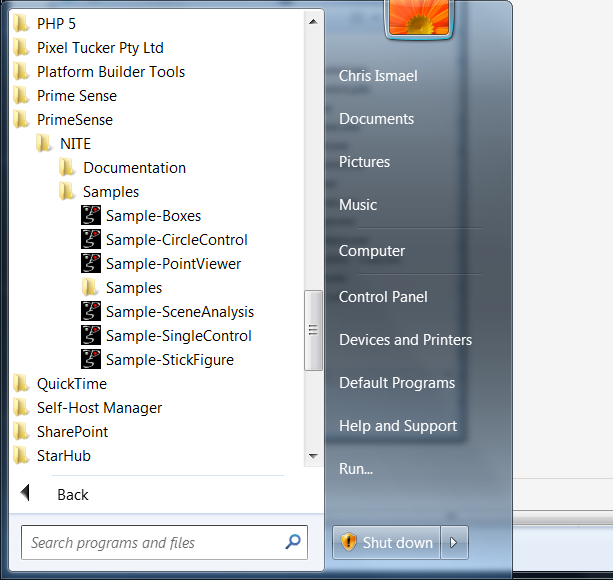Screen dimensions: 613x580
Task: Expand the Documentation folder
Action: coord(134,168)
